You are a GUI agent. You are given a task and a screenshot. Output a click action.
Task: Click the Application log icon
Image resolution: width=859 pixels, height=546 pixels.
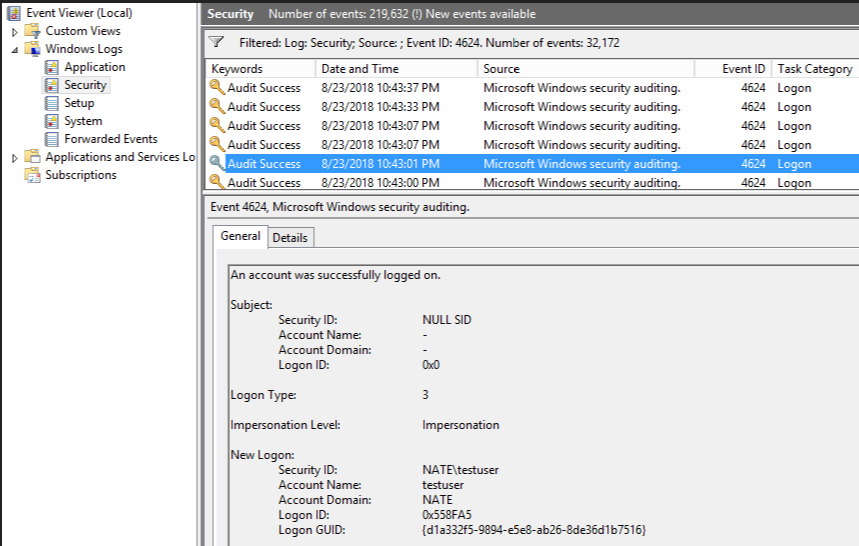pyautogui.click(x=52, y=67)
